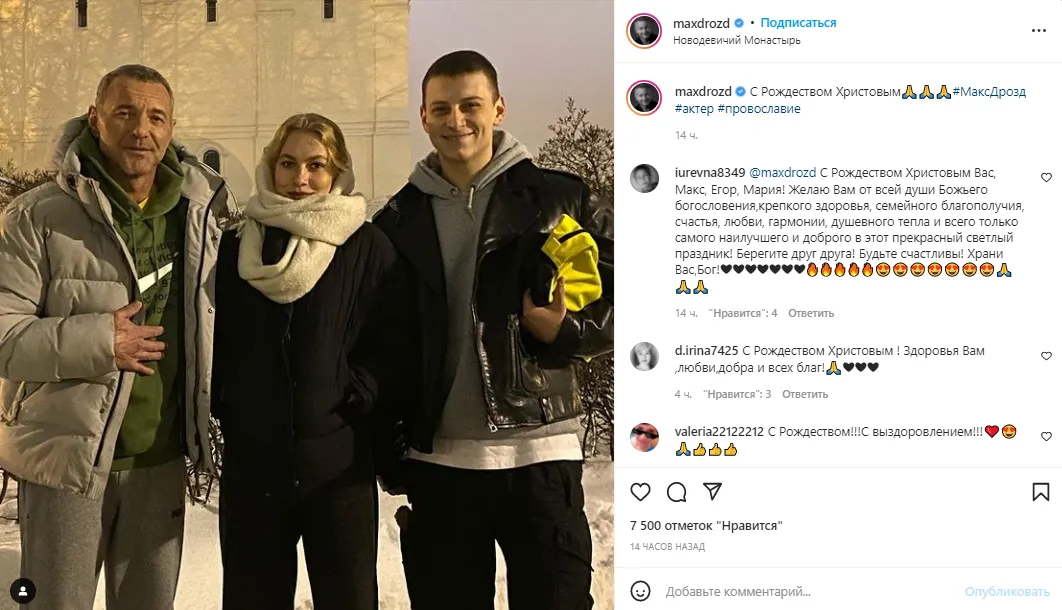Like iurevna8349's comment
The image size is (1062, 610).
[x=1046, y=177]
